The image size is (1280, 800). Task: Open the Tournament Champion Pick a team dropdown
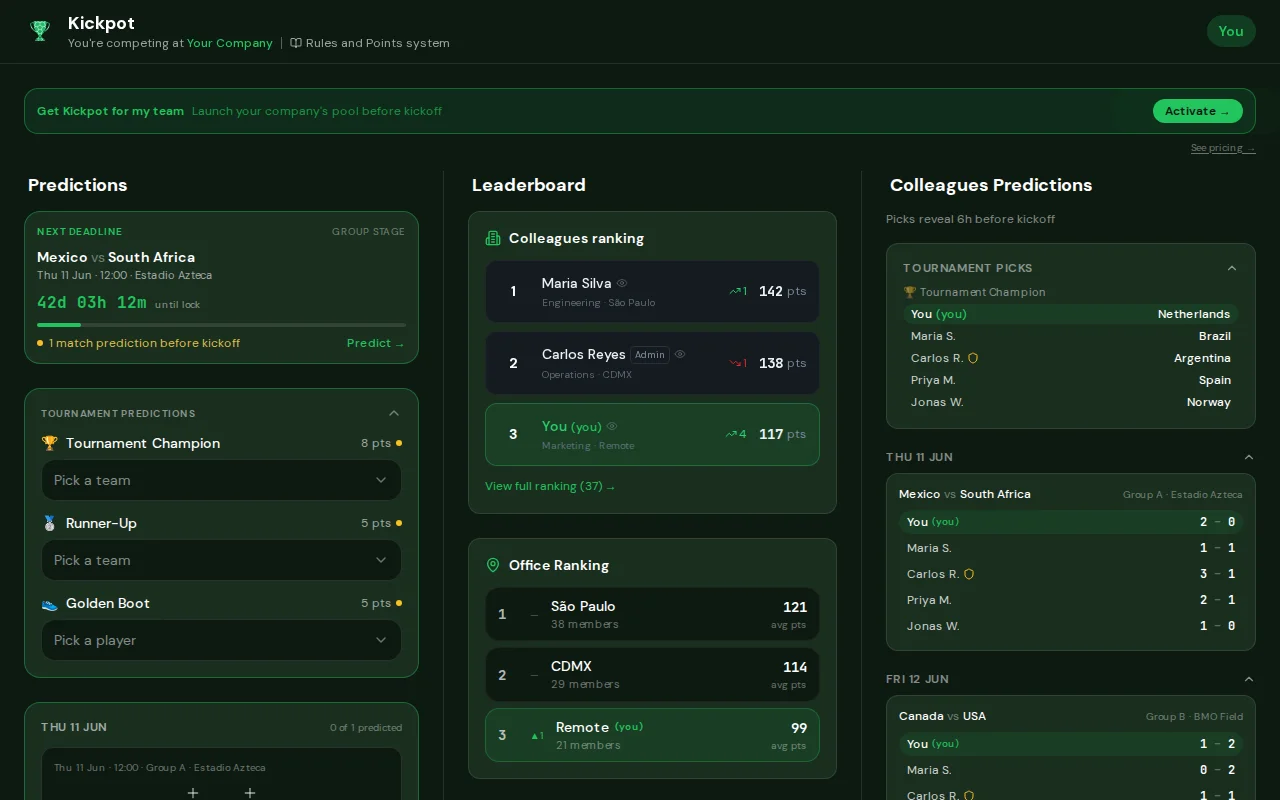tap(221, 480)
